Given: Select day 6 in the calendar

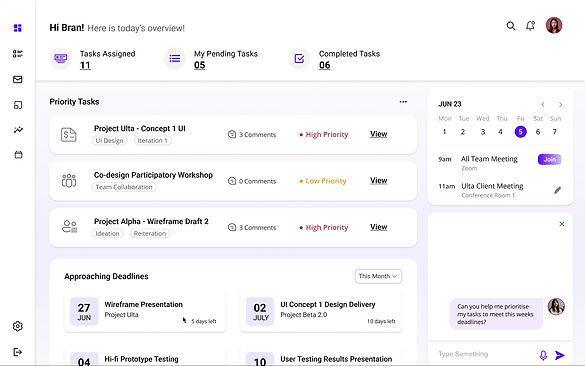Looking at the screenshot, I should coord(538,132).
